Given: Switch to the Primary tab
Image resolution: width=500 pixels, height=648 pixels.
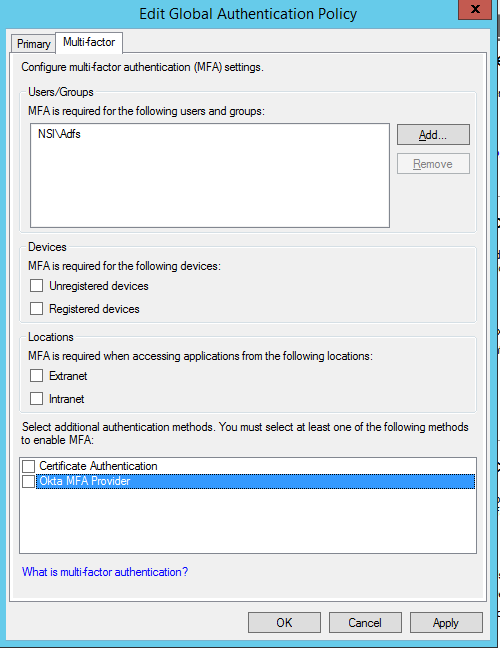Looking at the screenshot, I should (x=33, y=43).
